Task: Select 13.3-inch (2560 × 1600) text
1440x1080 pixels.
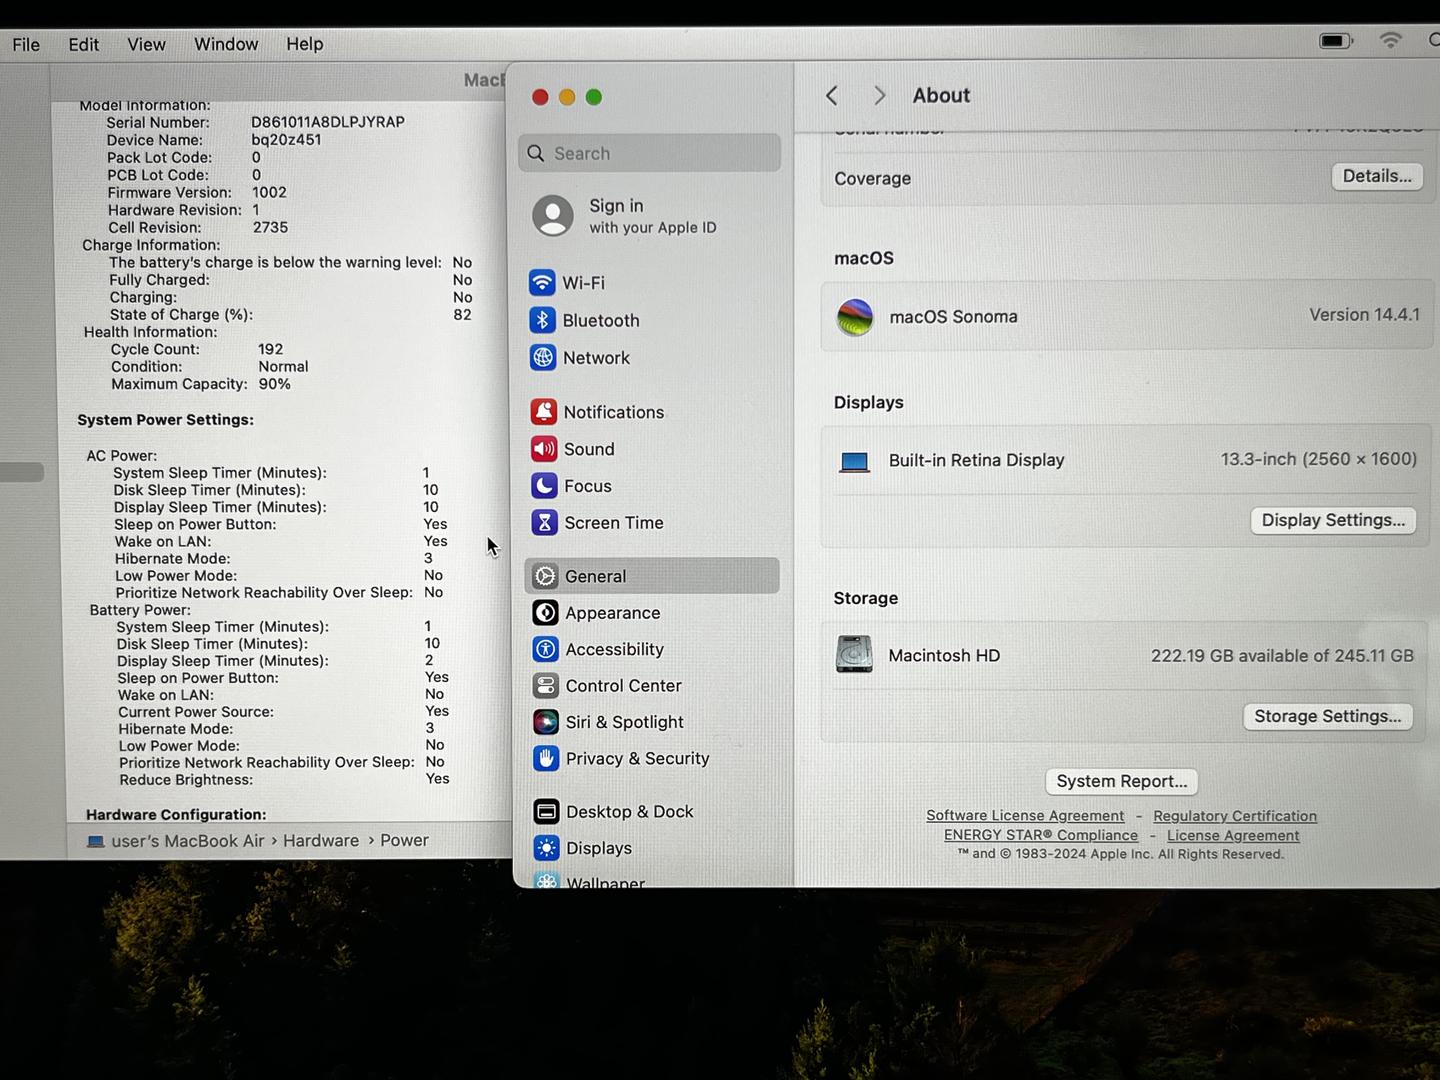Action: pyautogui.click(x=1319, y=459)
